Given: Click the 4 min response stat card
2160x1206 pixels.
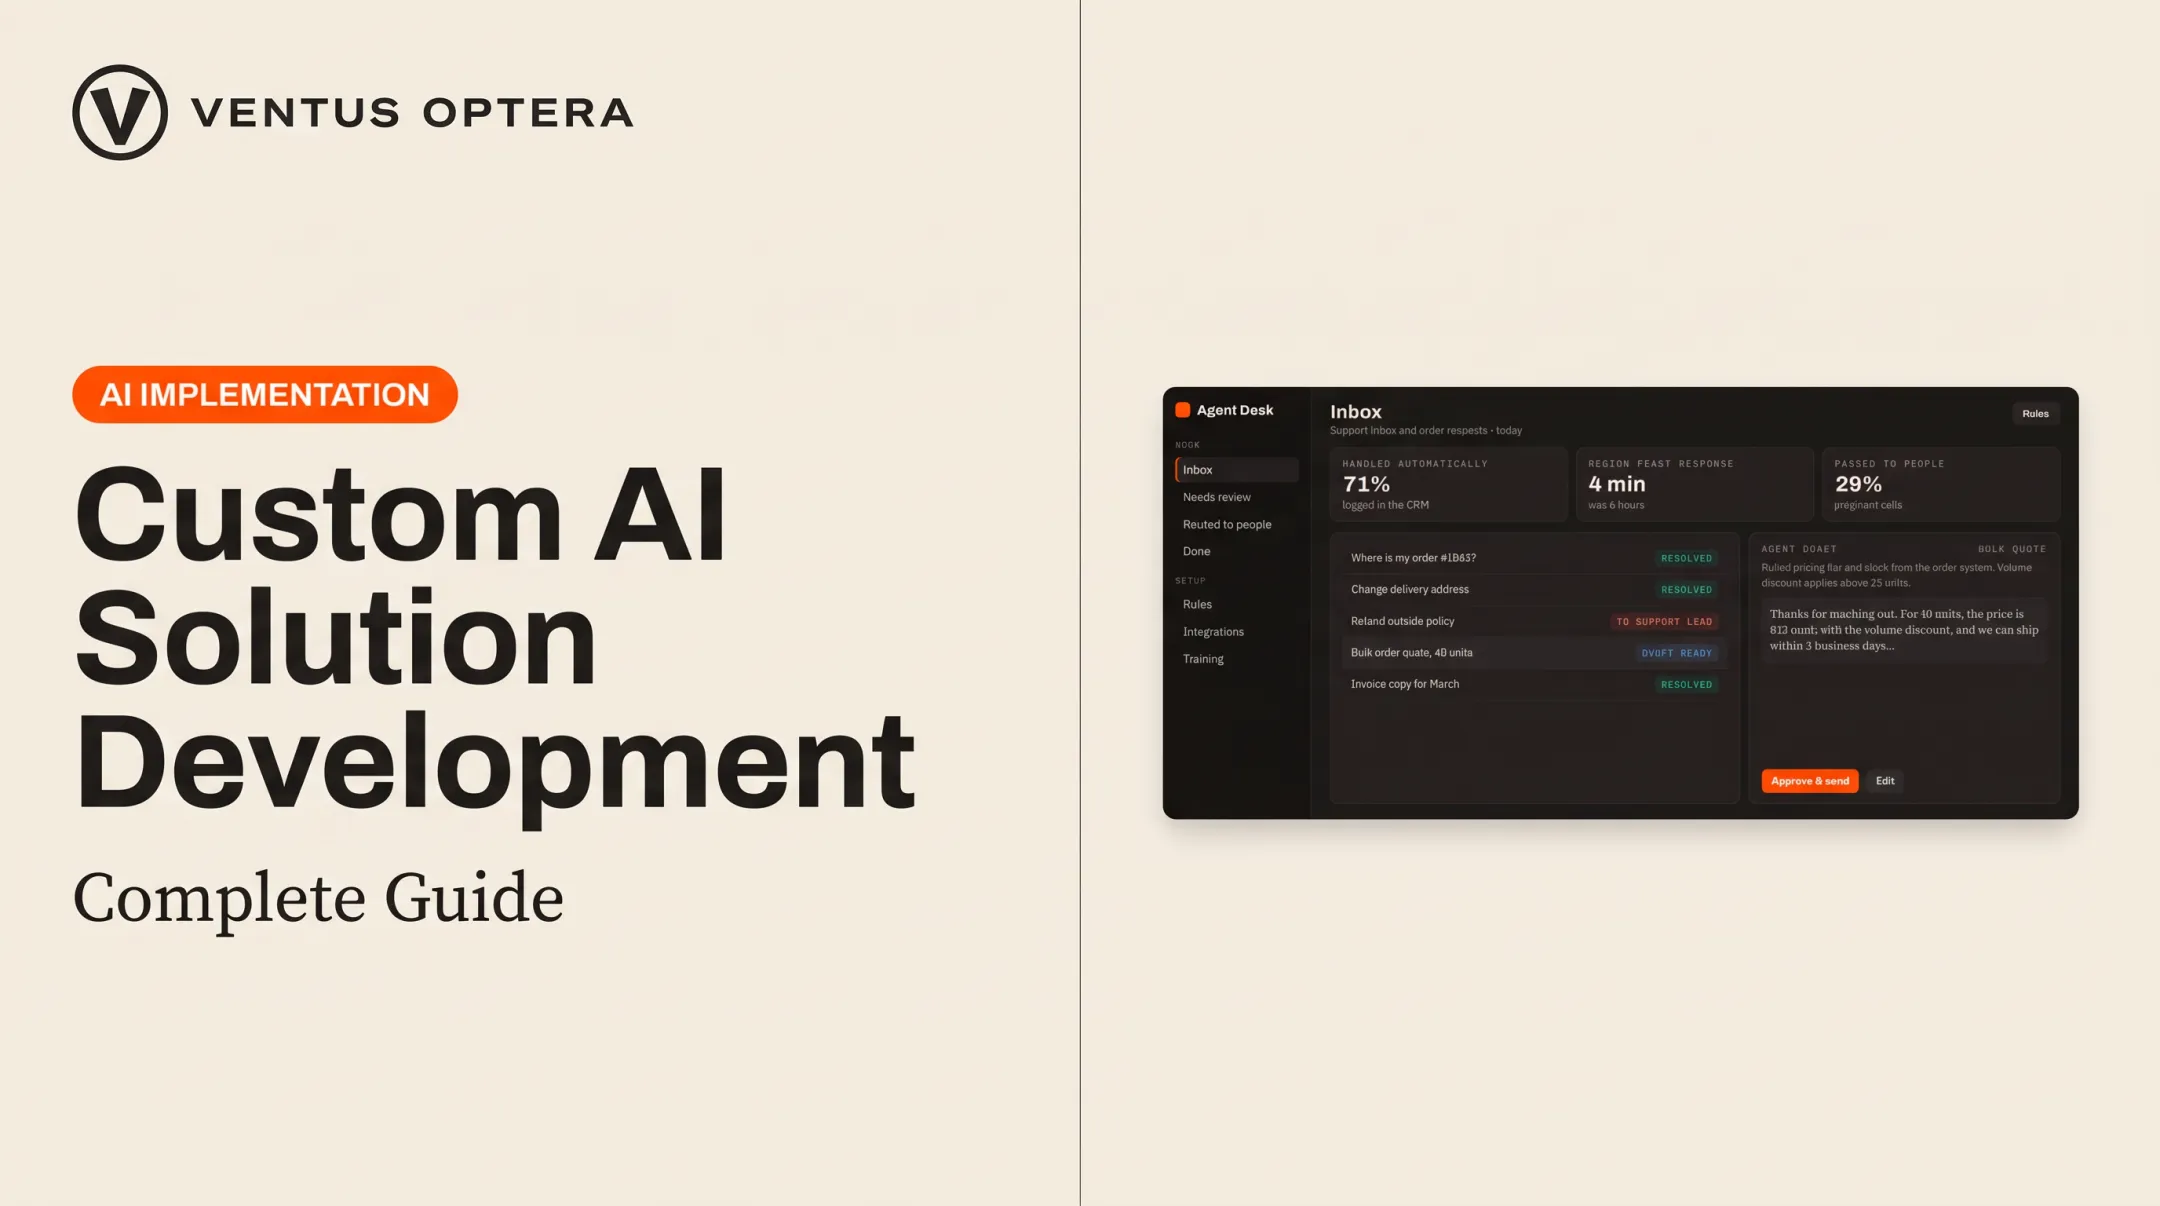Looking at the screenshot, I should click(1694, 484).
